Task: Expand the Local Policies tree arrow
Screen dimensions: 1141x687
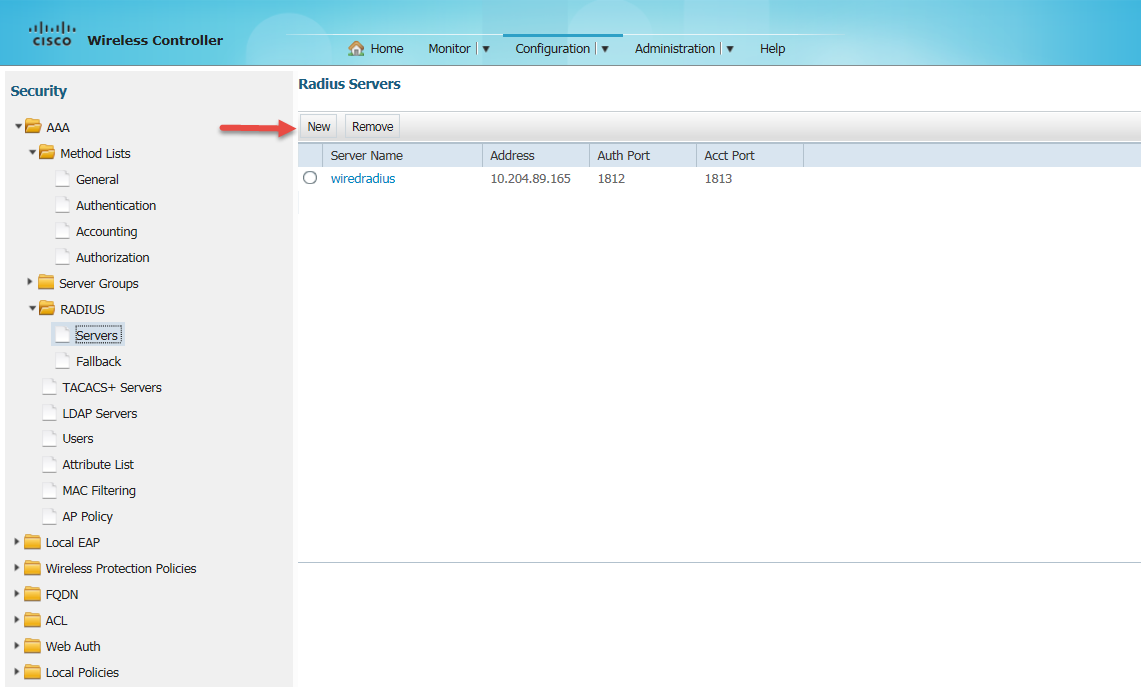Action: (x=16, y=671)
